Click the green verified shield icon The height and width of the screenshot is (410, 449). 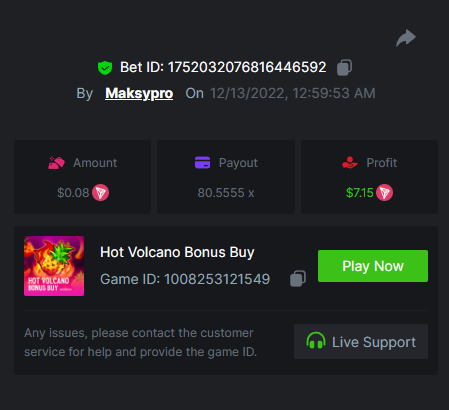pos(105,68)
